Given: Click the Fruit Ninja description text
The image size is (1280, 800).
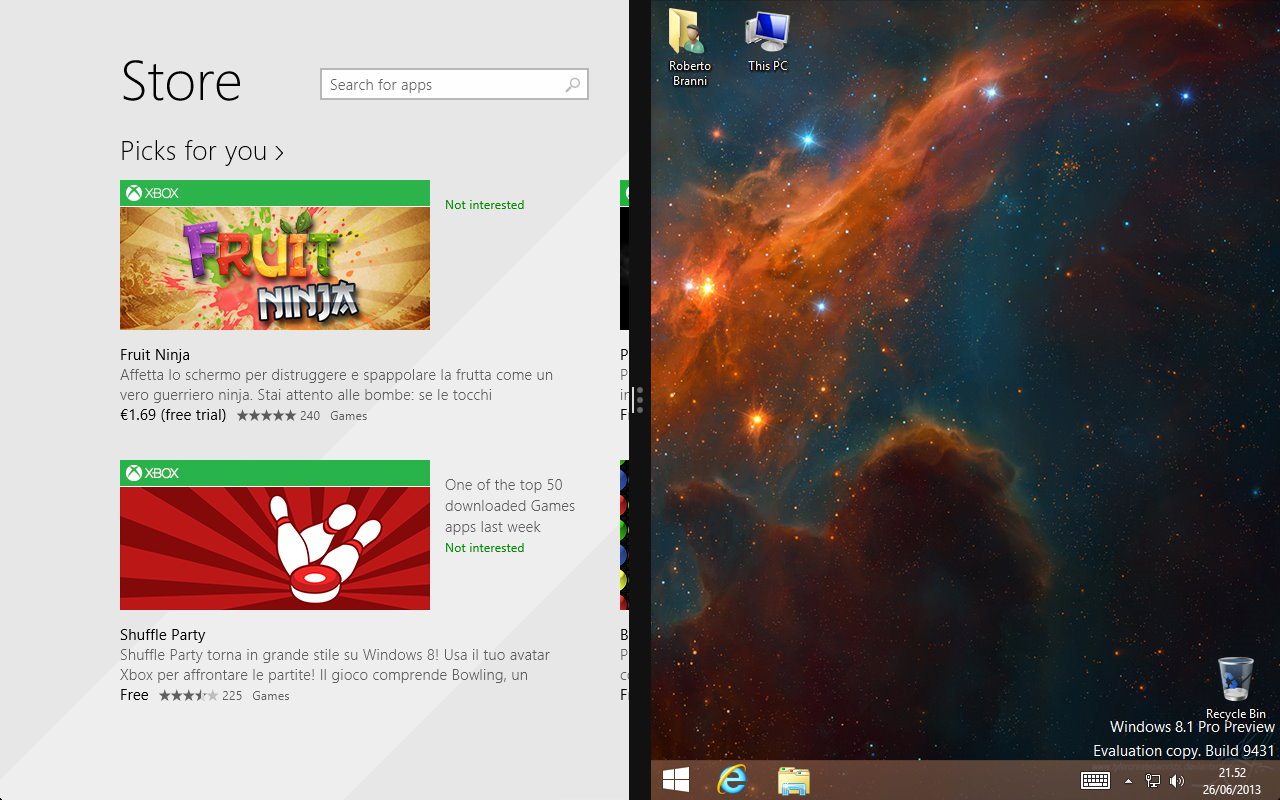Looking at the screenshot, I should pyautogui.click(x=336, y=385).
